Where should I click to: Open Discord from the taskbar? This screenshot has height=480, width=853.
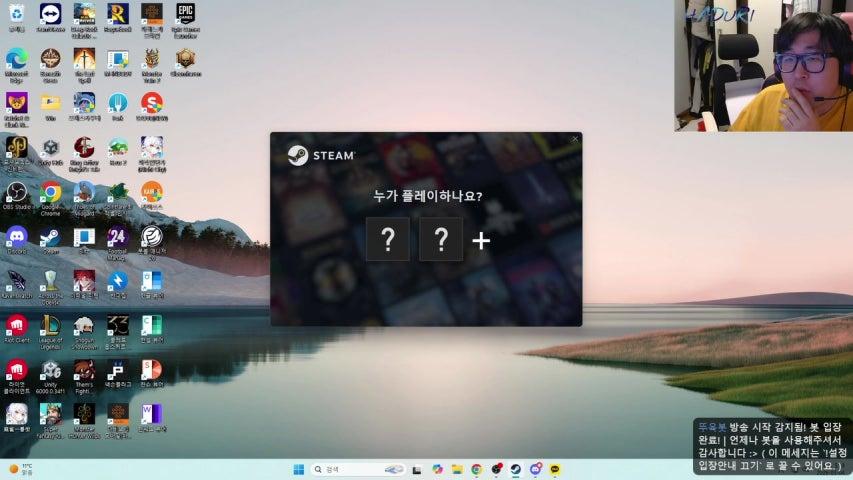coord(536,469)
